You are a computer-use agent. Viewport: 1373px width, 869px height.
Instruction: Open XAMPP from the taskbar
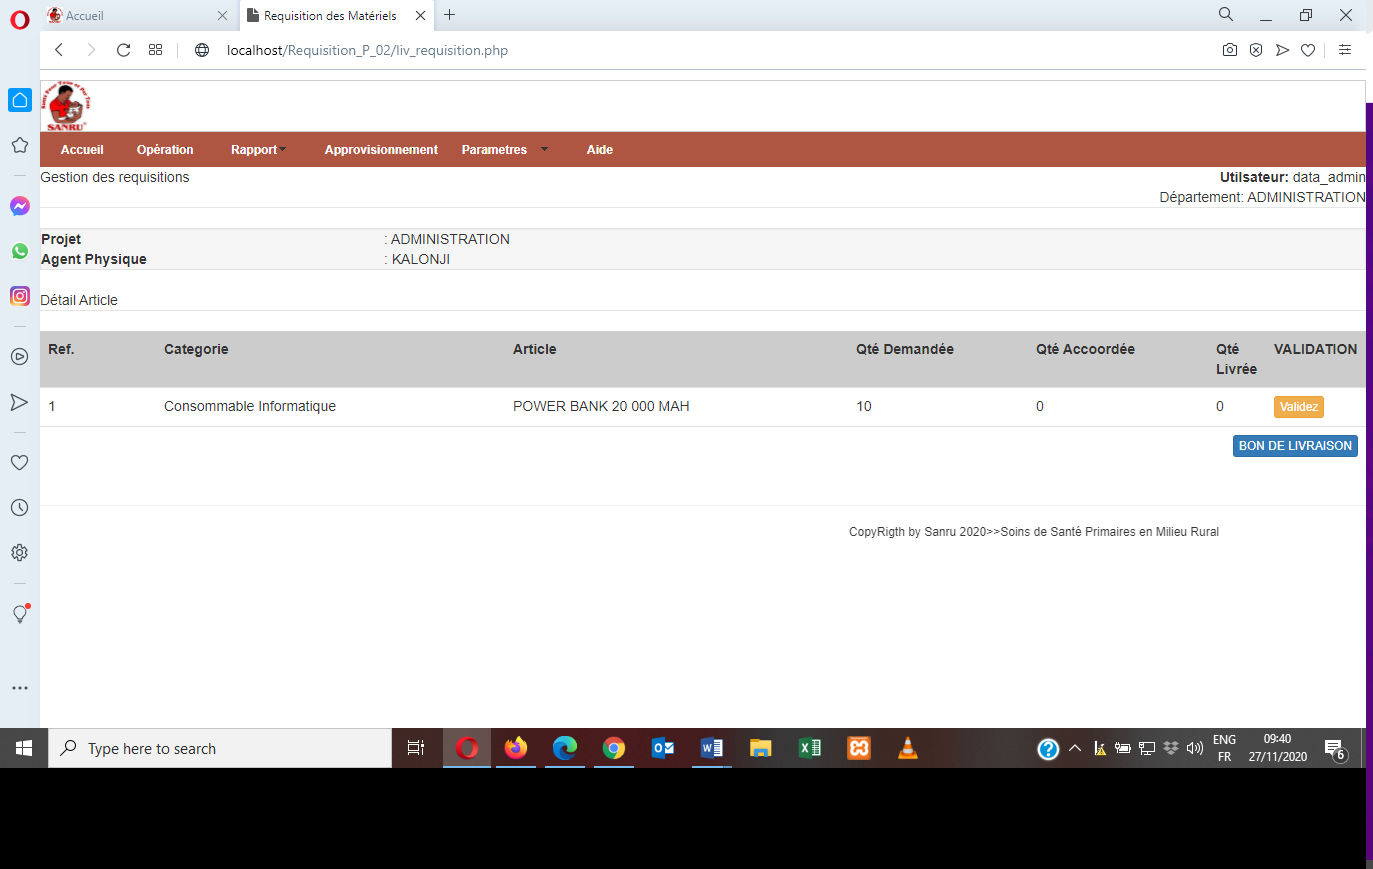point(859,748)
